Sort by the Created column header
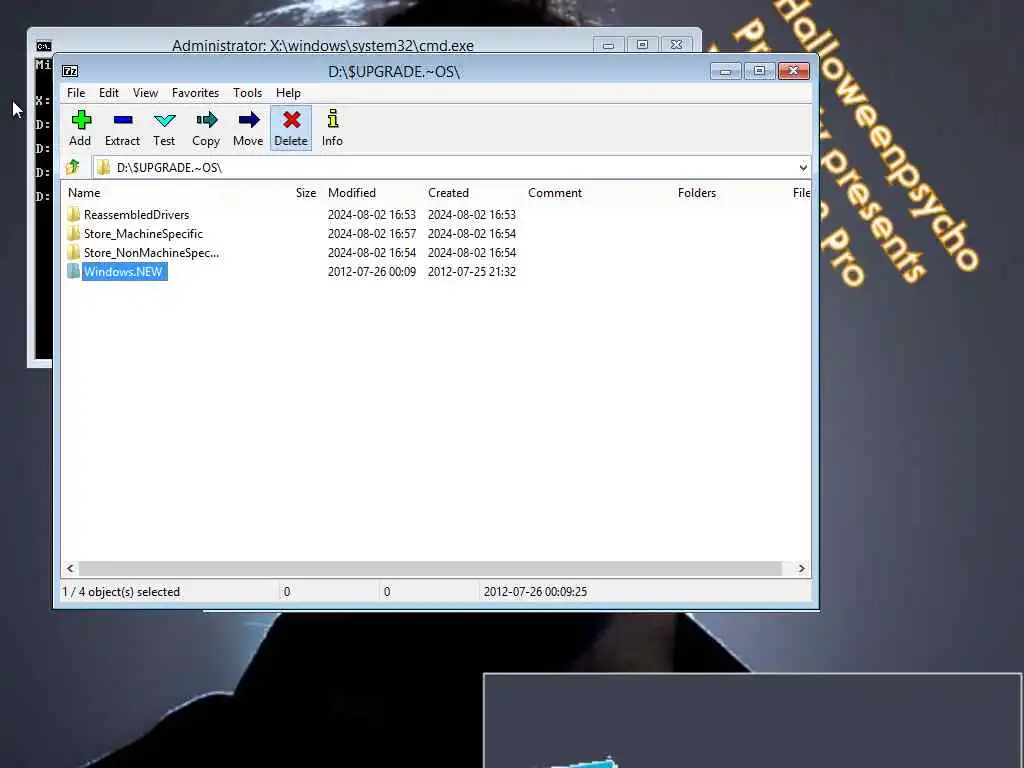 pos(449,193)
